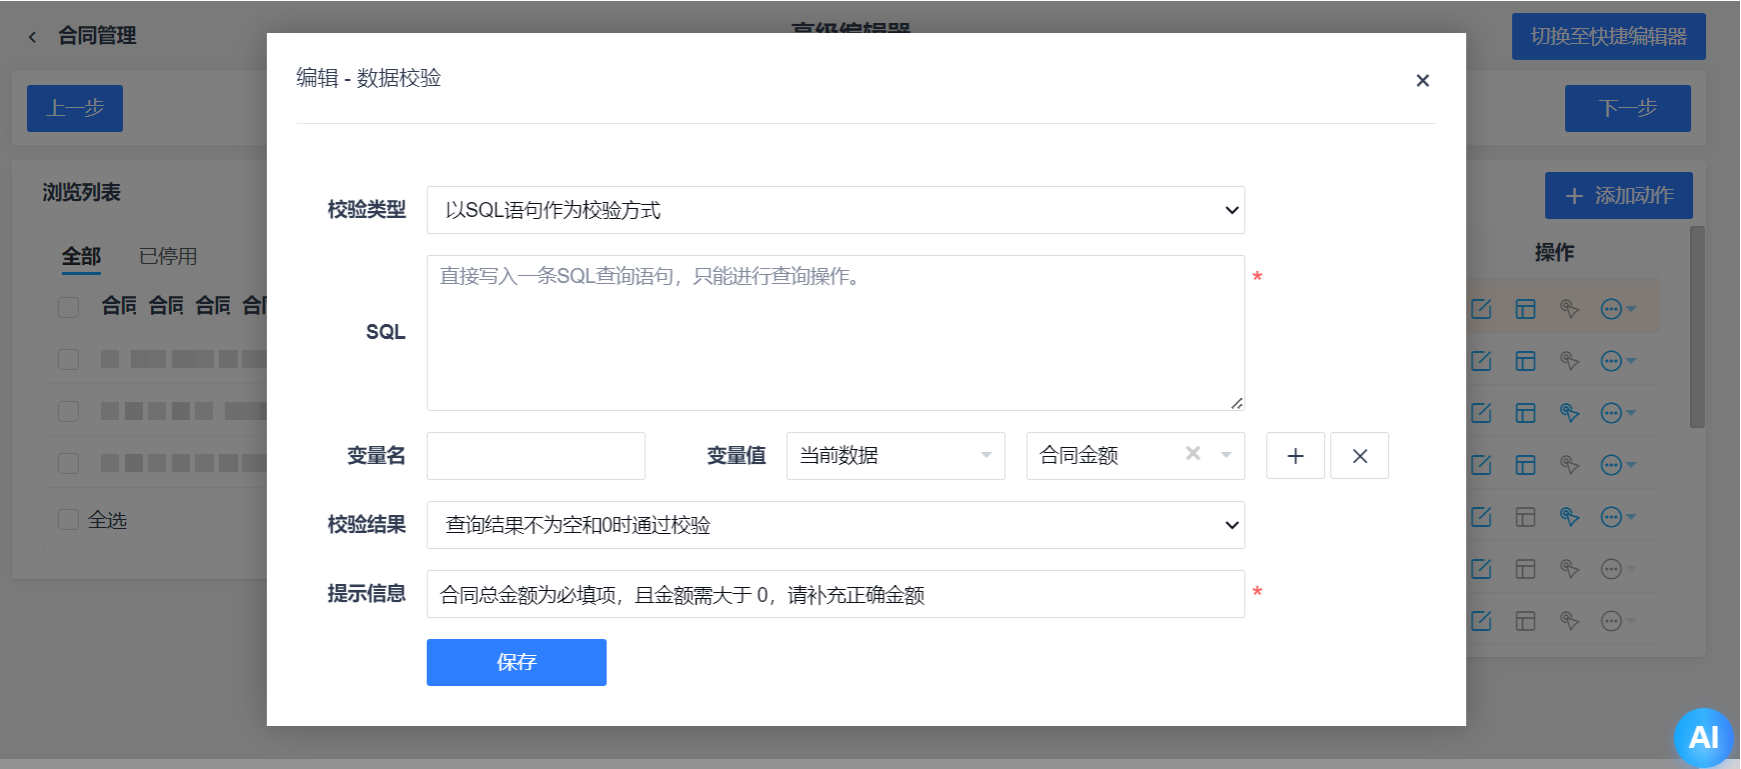Click the edit icon in the third 操作 row
Screen dimensions: 1741x769
click(x=1481, y=413)
